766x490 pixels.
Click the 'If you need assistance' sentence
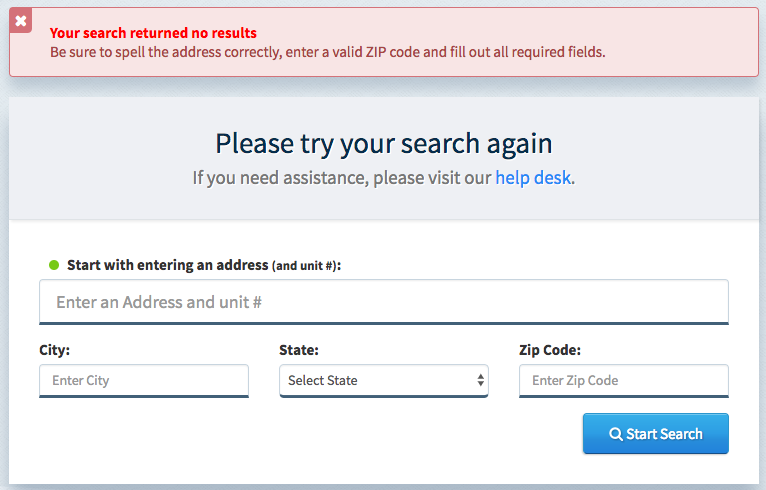342,178
